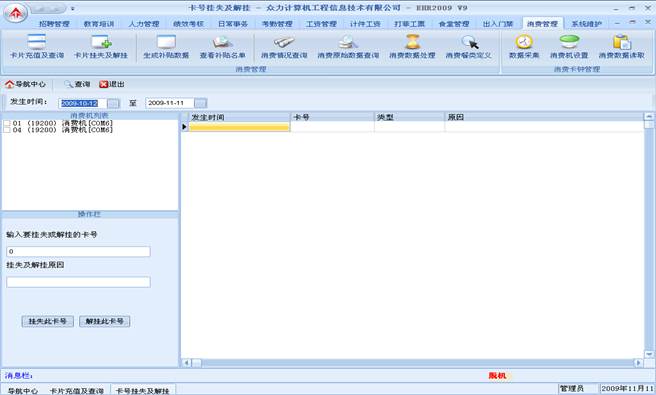Click the red 脱机 status text

click(x=497, y=376)
